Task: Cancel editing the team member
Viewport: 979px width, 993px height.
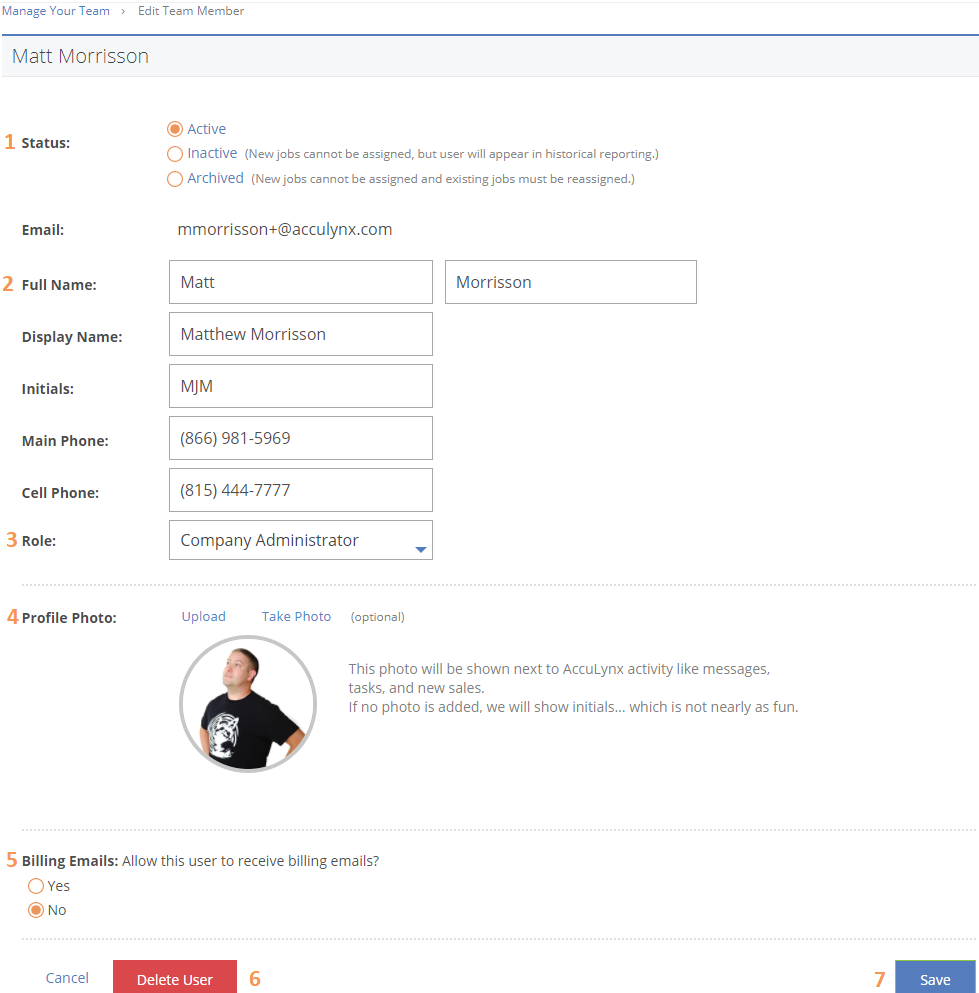Action: [67, 978]
